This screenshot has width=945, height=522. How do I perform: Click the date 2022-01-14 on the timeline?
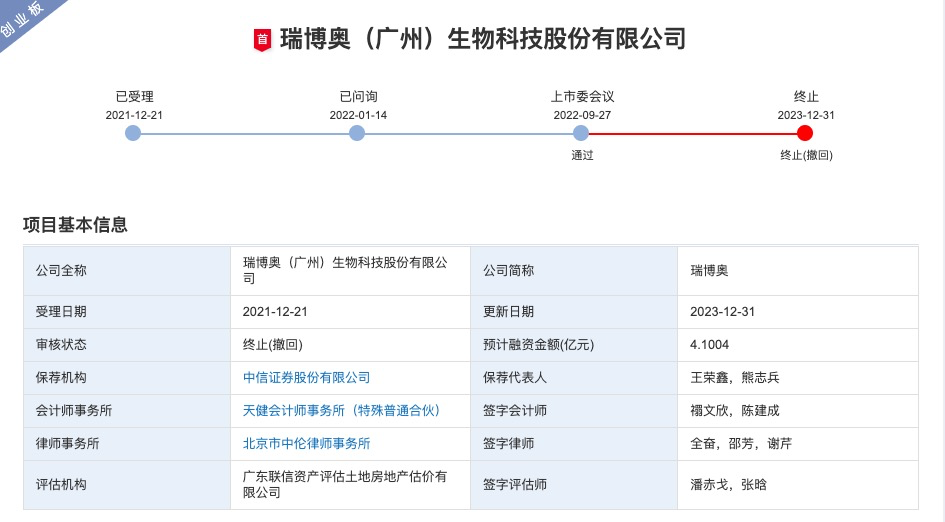coord(358,115)
